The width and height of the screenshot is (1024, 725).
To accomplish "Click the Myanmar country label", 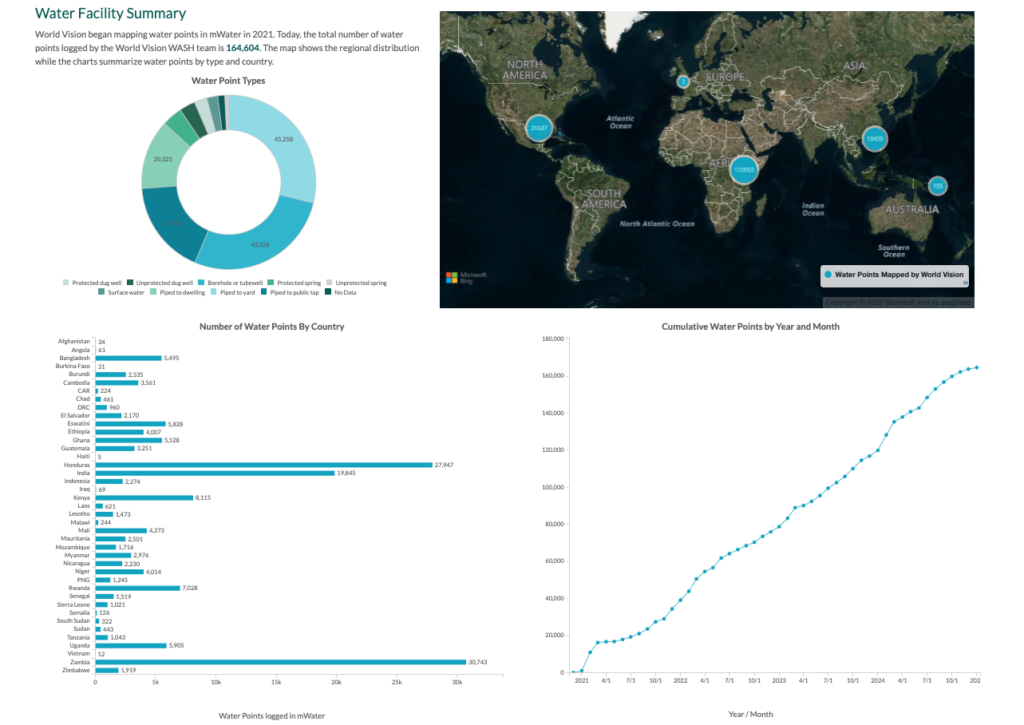I will 77,555.
